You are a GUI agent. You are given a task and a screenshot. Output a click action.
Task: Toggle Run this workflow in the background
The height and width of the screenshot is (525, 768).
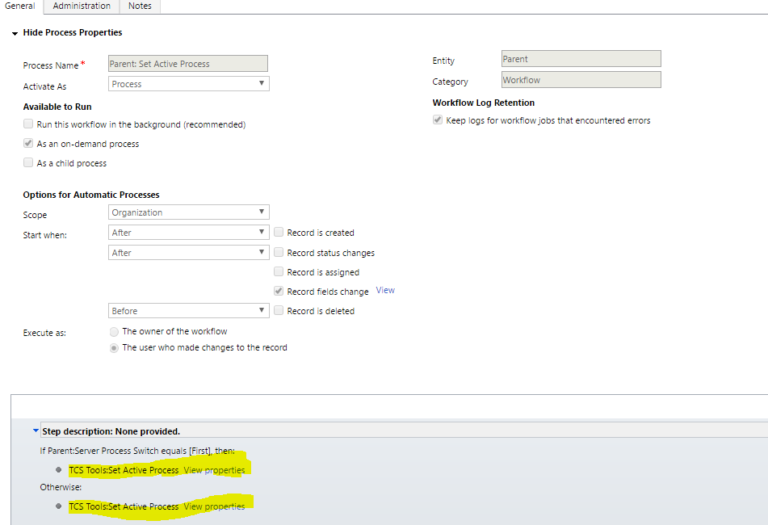[28, 124]
